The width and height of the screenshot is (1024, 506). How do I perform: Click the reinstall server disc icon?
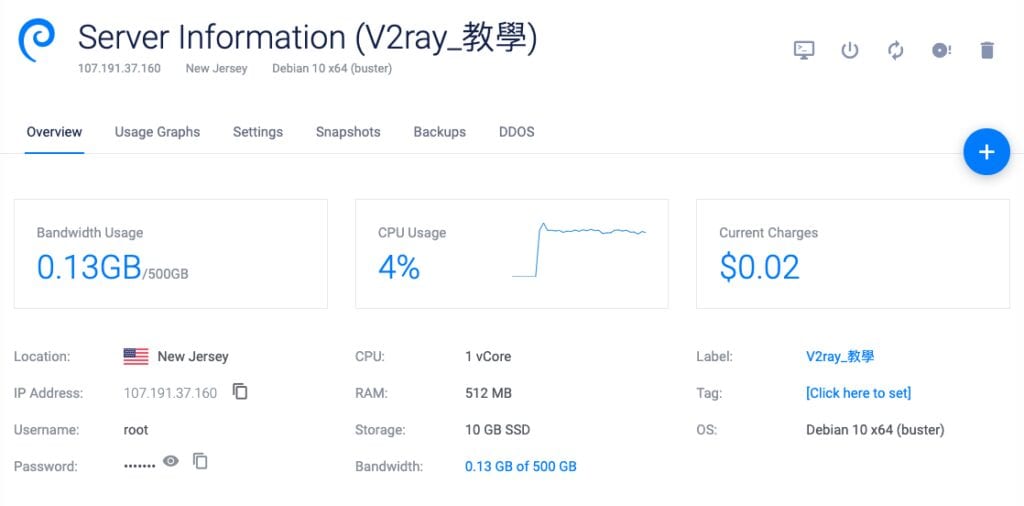941,50
